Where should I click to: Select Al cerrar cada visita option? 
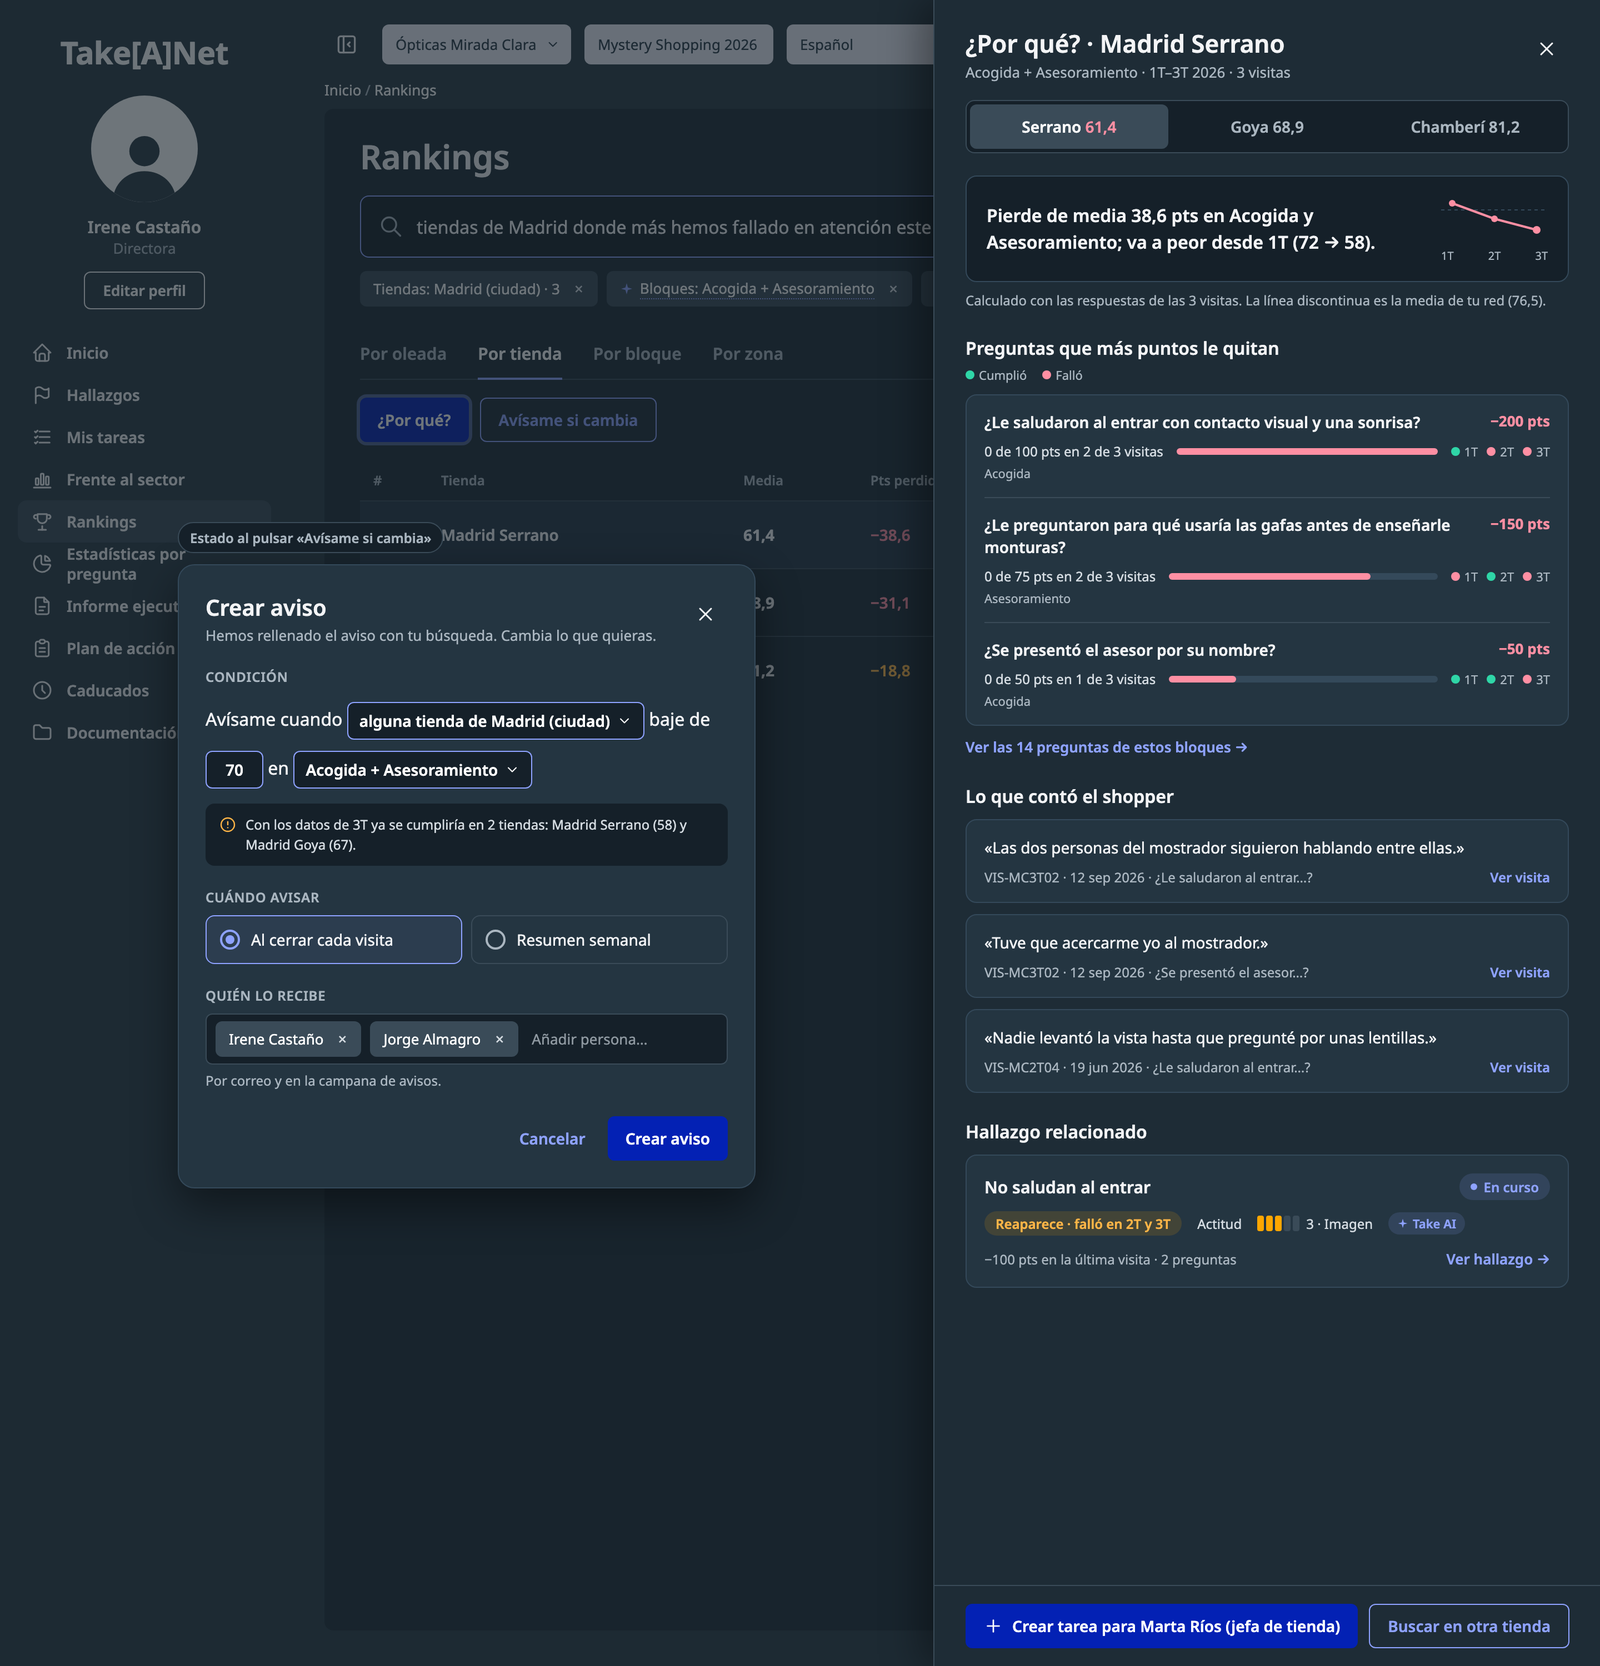(333, 940)
